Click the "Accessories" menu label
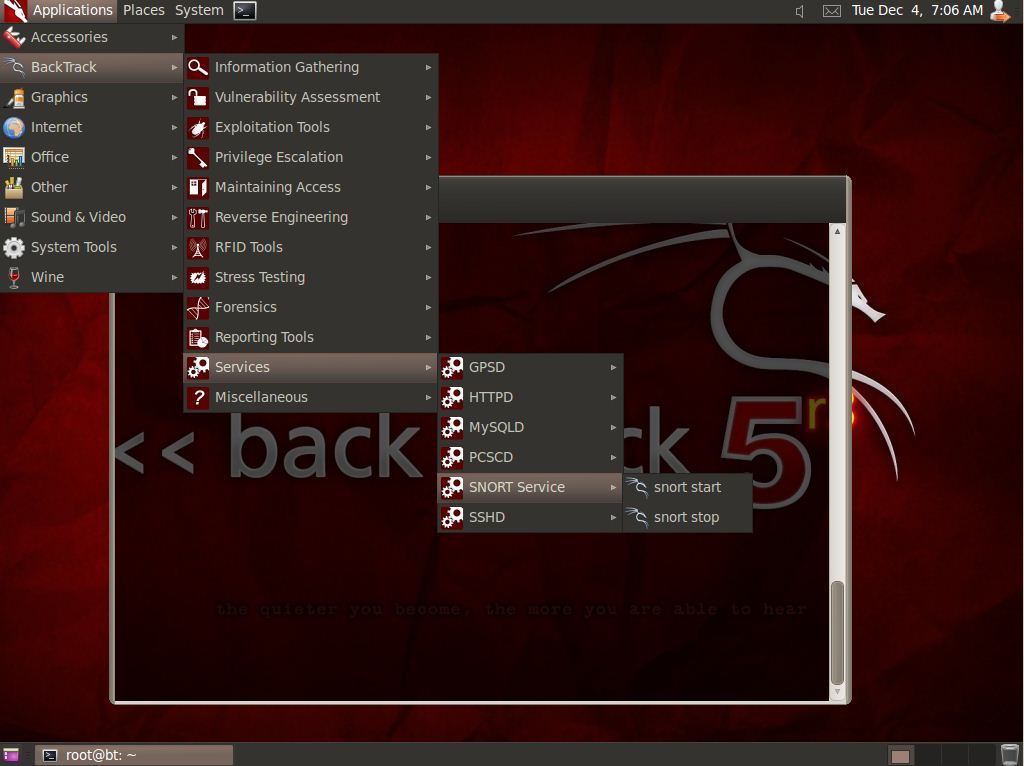This screenshot has width=1024, height=766. click(69, 37)
